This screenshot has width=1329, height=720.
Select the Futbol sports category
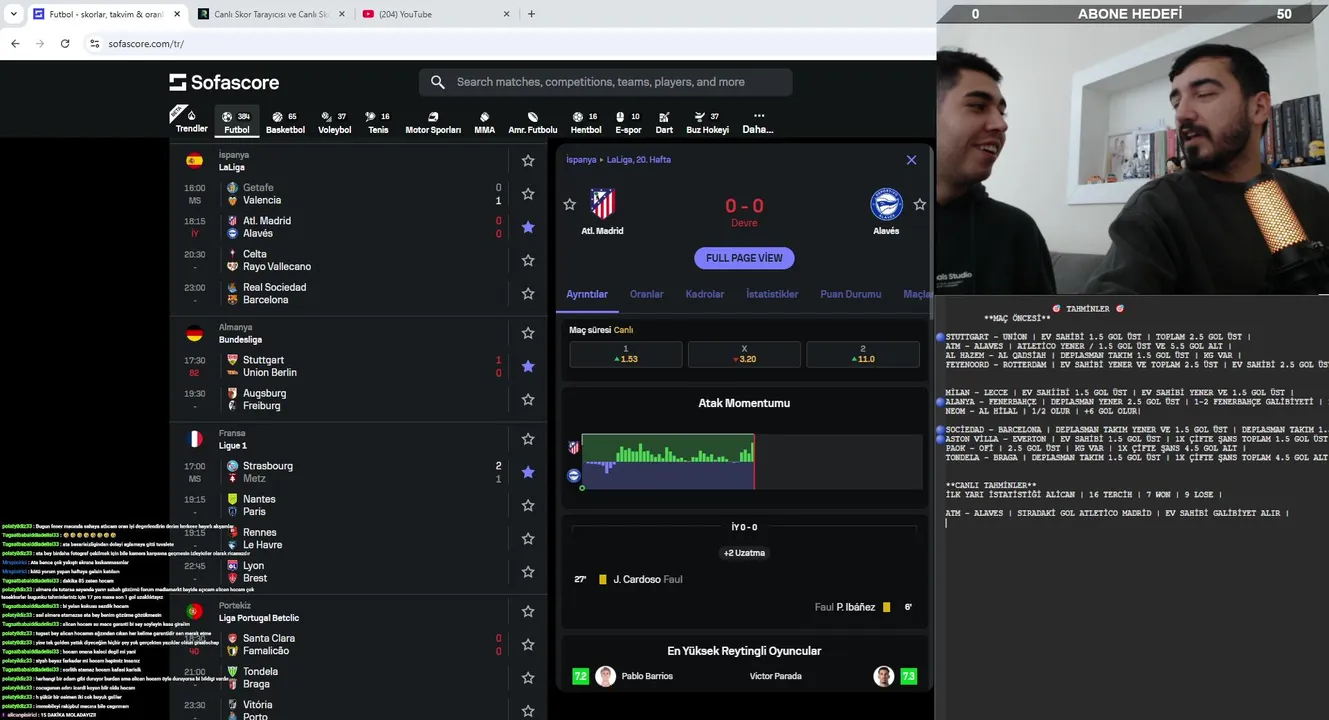pyautogui.click(x=237, y=121)
